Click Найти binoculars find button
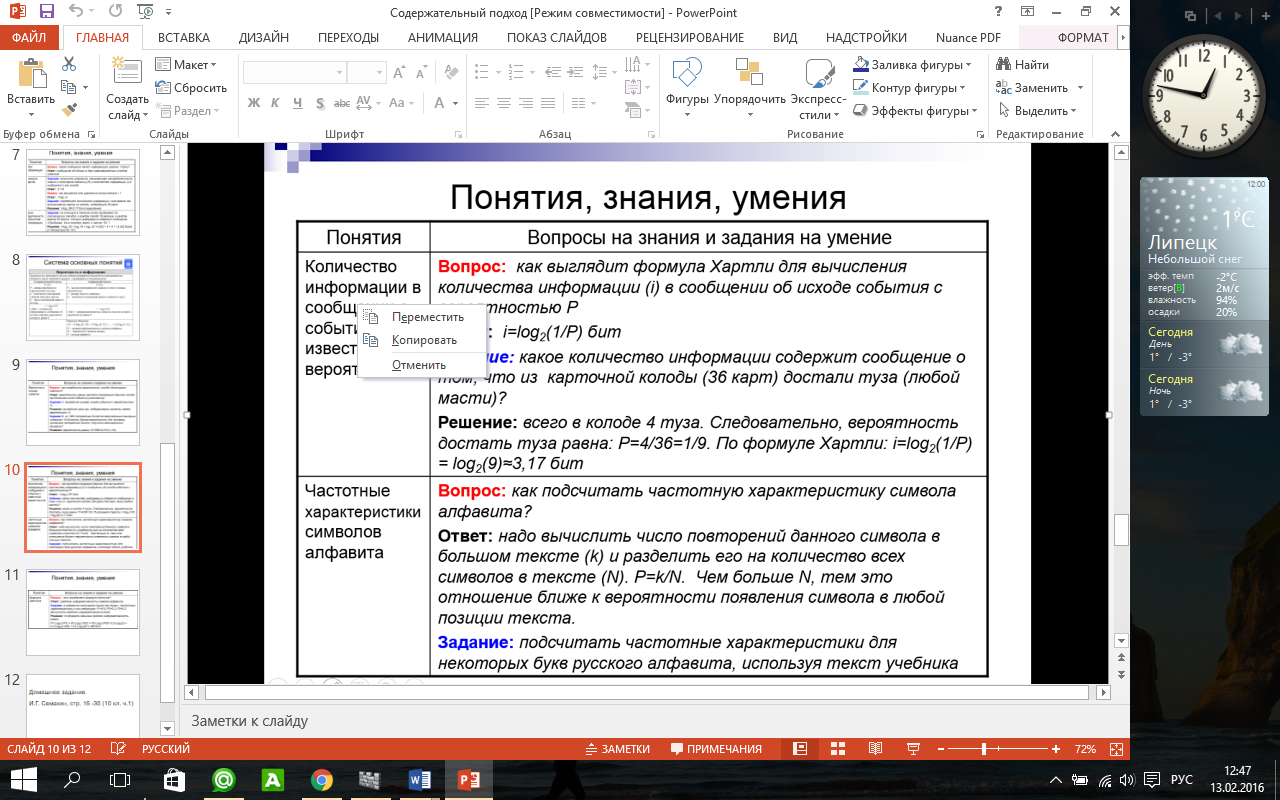The image size is (1280, 800). tap(1021, 64)
